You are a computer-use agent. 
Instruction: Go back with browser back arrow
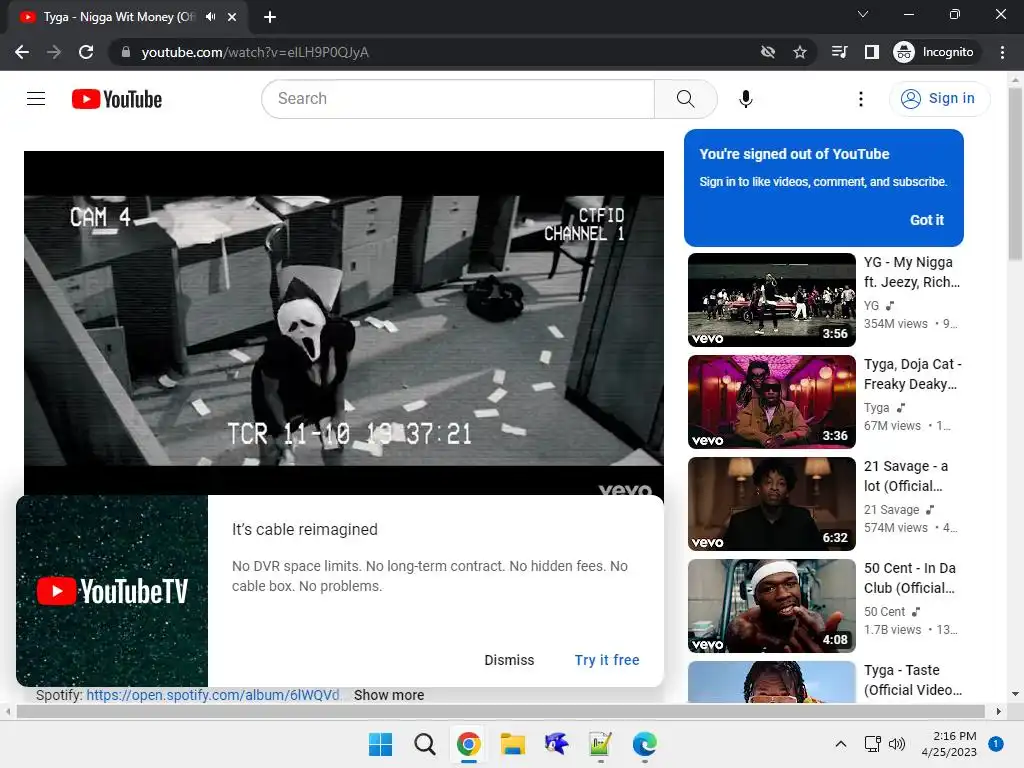tap(22, 52)
